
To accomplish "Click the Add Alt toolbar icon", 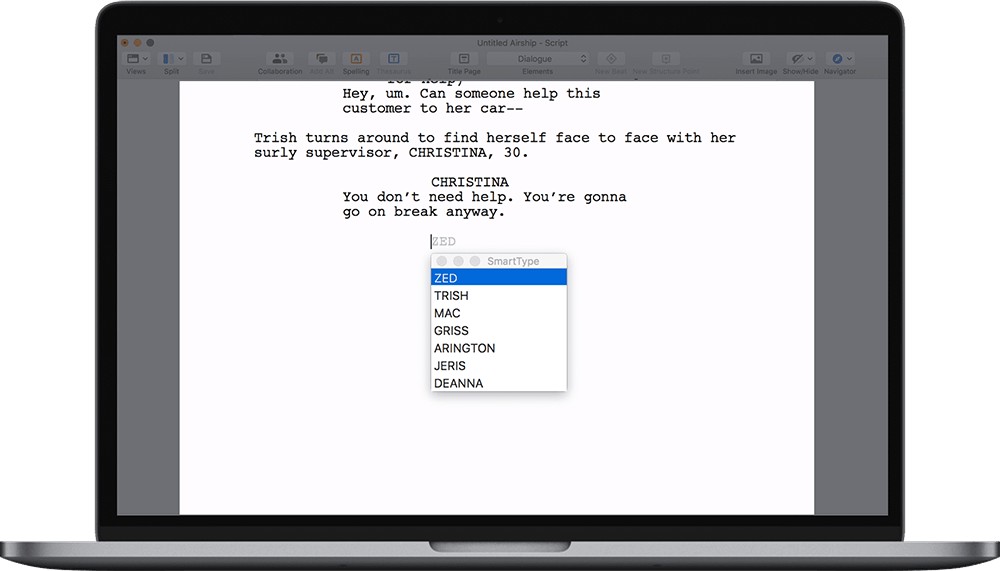I will pos(321,59).
